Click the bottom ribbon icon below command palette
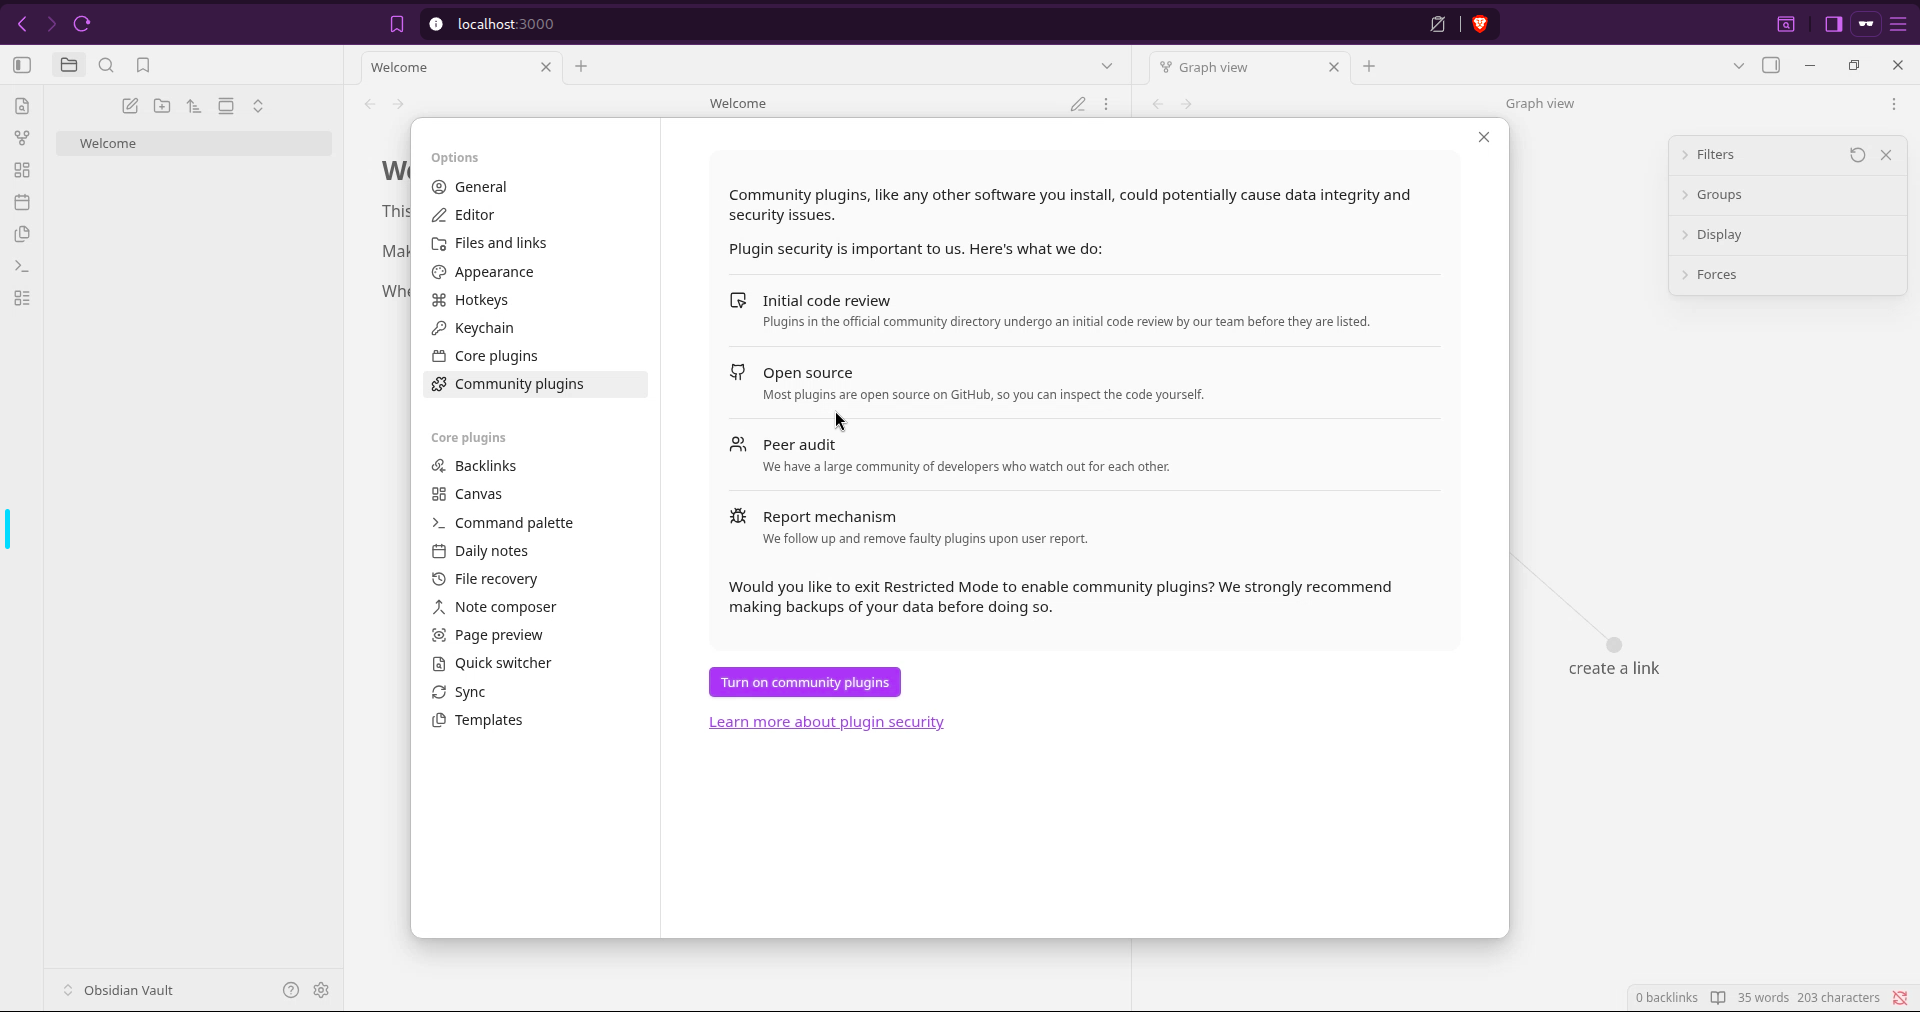Image resolution: width=1920 pixels, height=1012 pixels. pyautogui.click(x=22, y=298)
